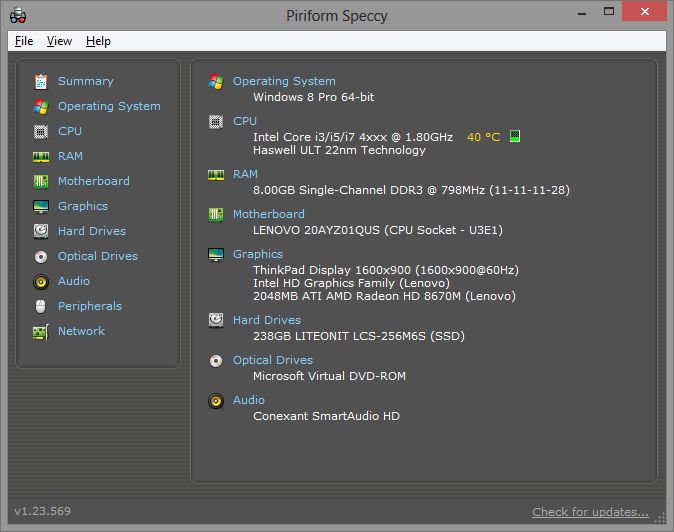This screenshot has width=674, height=532.
Task: Click the CPU chip icon in summary panel
Action: [216, 122]
